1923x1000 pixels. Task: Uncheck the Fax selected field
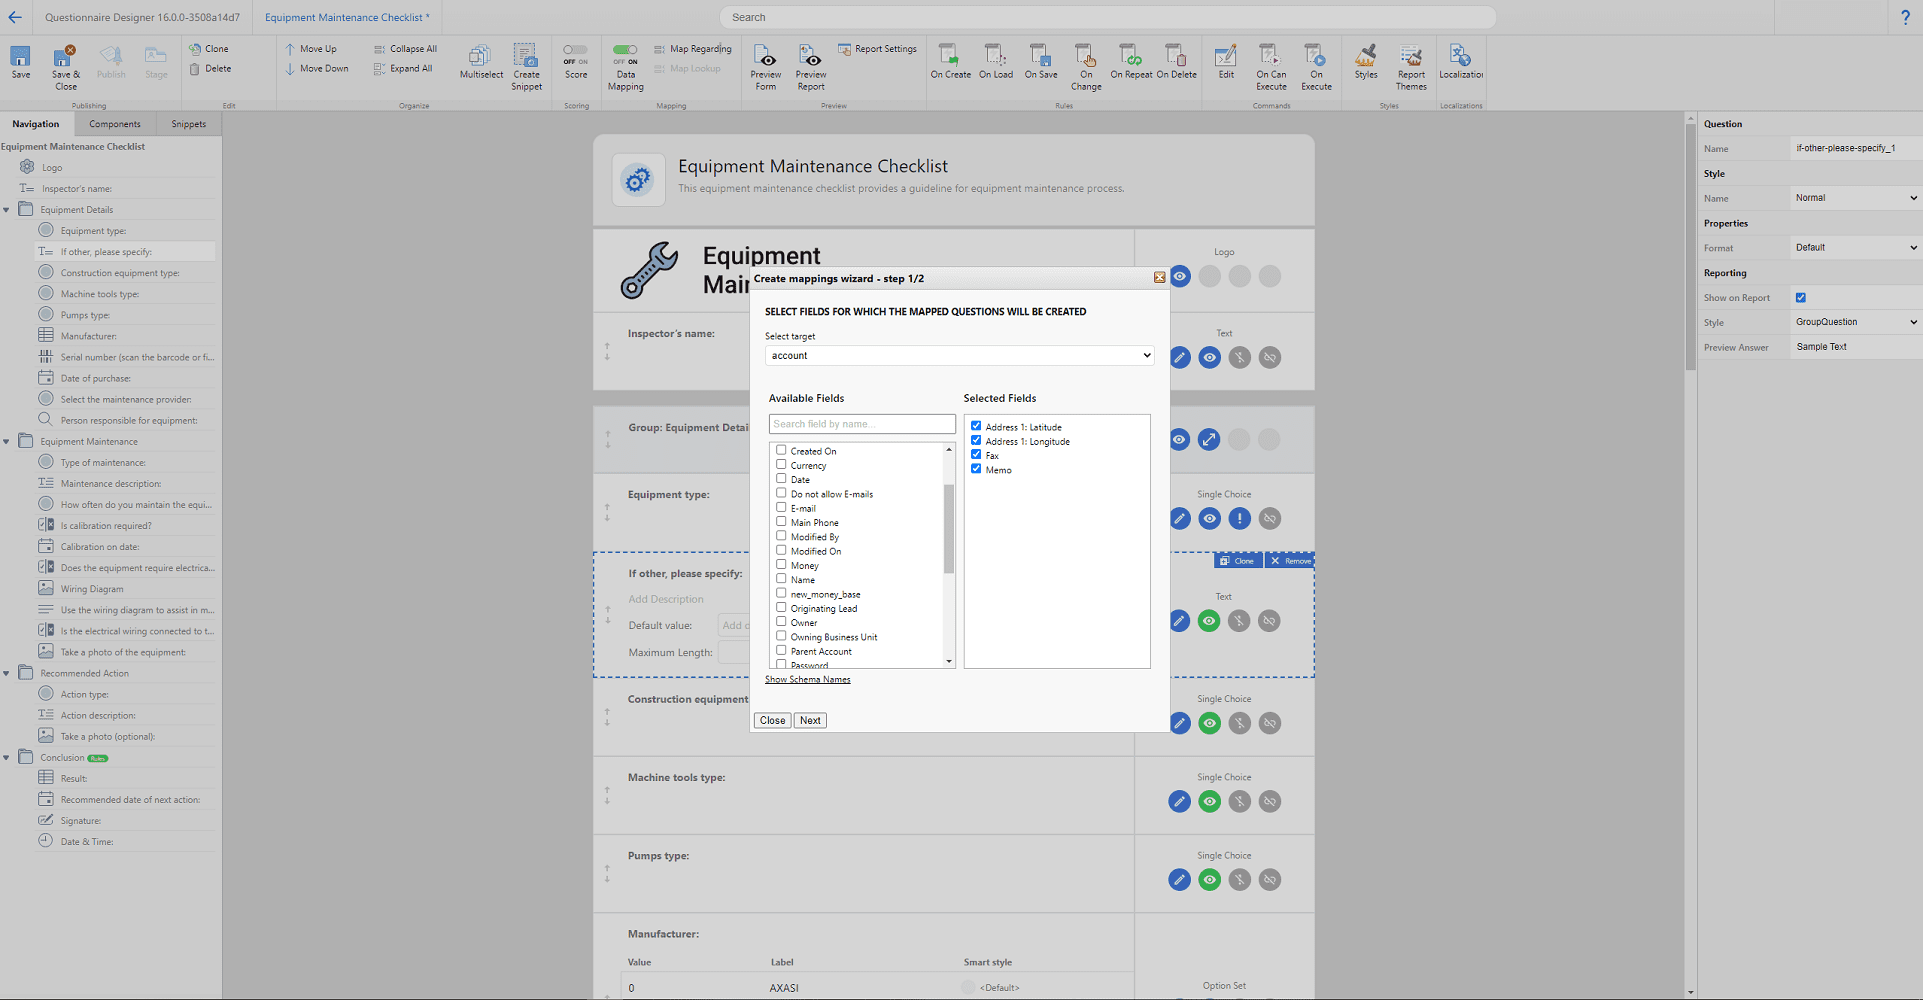(x=976, y=455)
